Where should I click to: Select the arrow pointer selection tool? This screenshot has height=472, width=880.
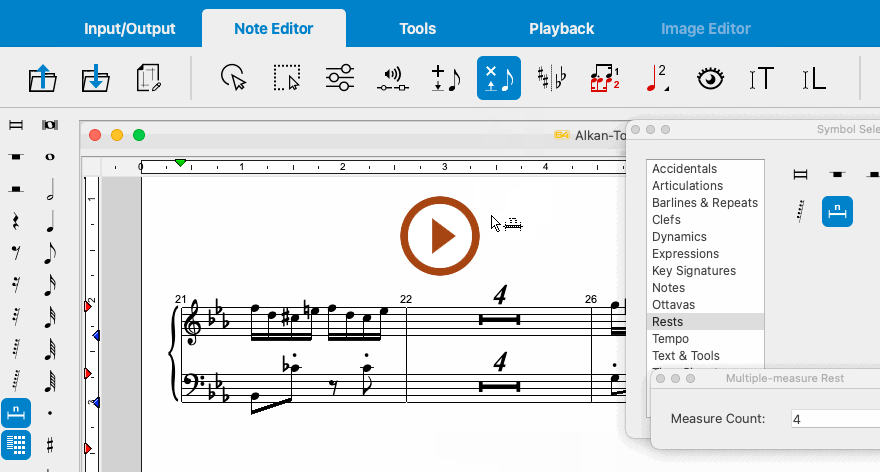[x=233, y=78]
